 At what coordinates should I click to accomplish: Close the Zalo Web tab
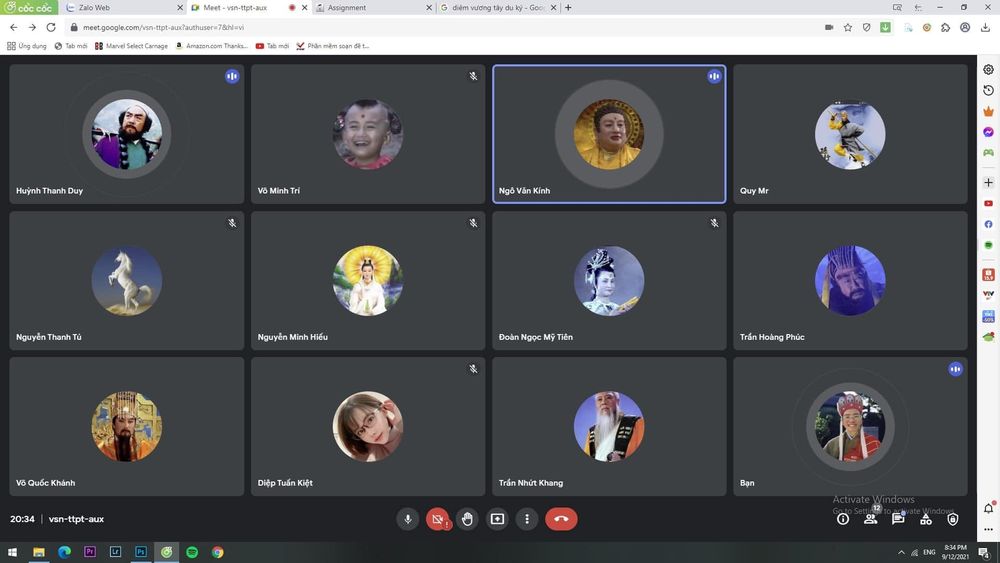tap(180, 8)
